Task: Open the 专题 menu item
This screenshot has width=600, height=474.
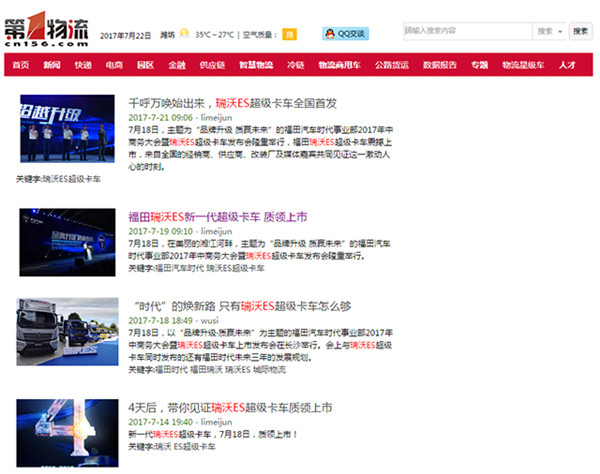Action: pyautogui.click(x=479, y=65)
